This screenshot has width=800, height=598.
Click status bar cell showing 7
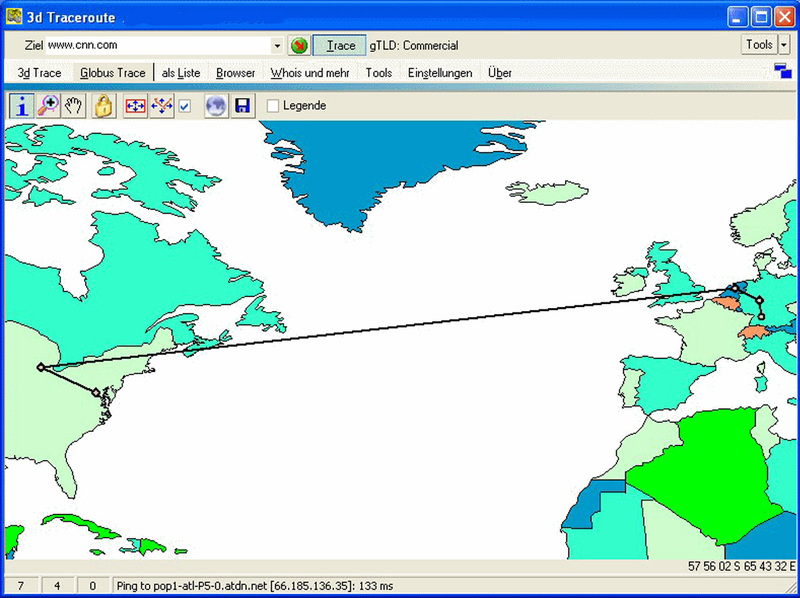click(x=20, y=586)
